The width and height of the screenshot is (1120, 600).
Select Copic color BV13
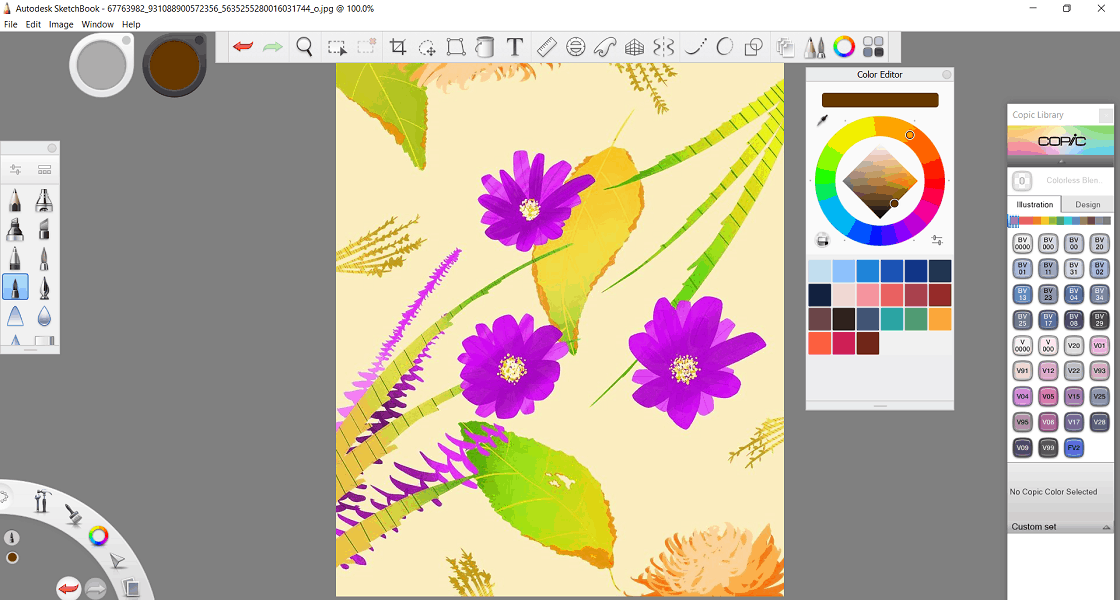pos(1022,294)
